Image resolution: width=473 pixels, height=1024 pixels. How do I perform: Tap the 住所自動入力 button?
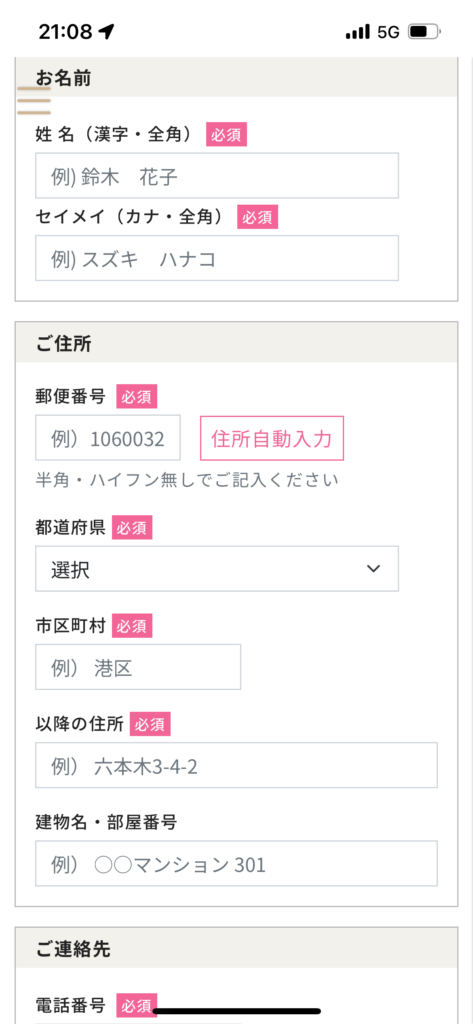[272, 438]
